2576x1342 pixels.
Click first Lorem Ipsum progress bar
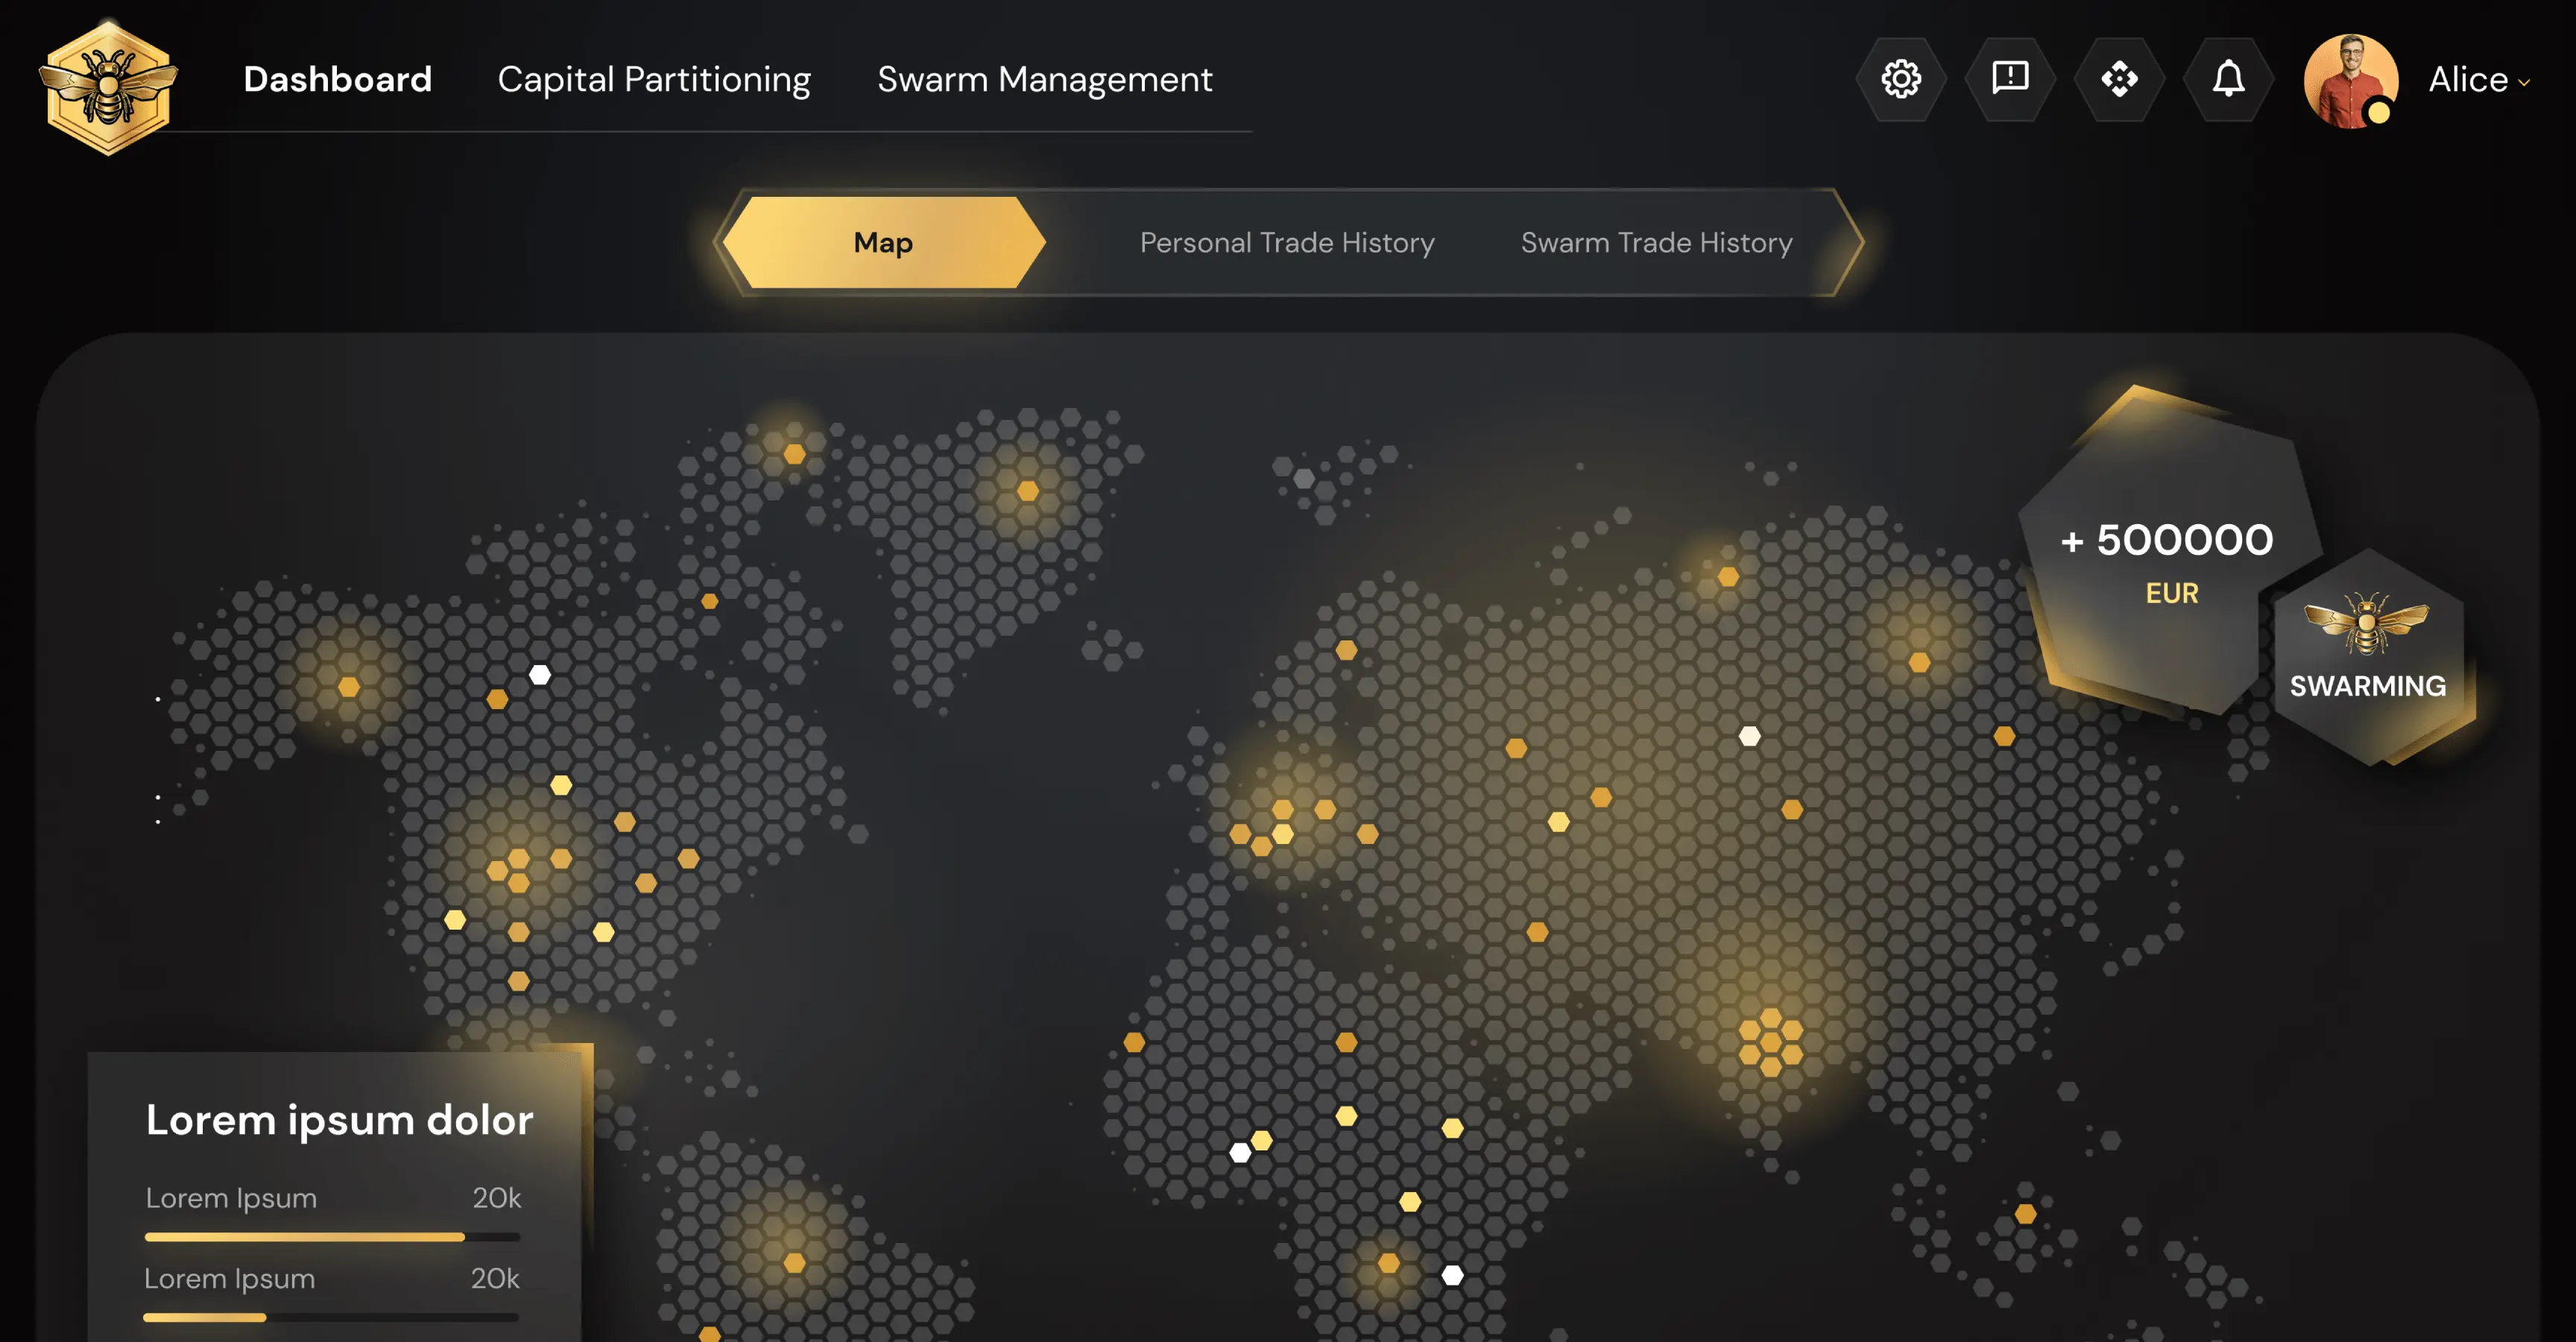click(332, 1237)
